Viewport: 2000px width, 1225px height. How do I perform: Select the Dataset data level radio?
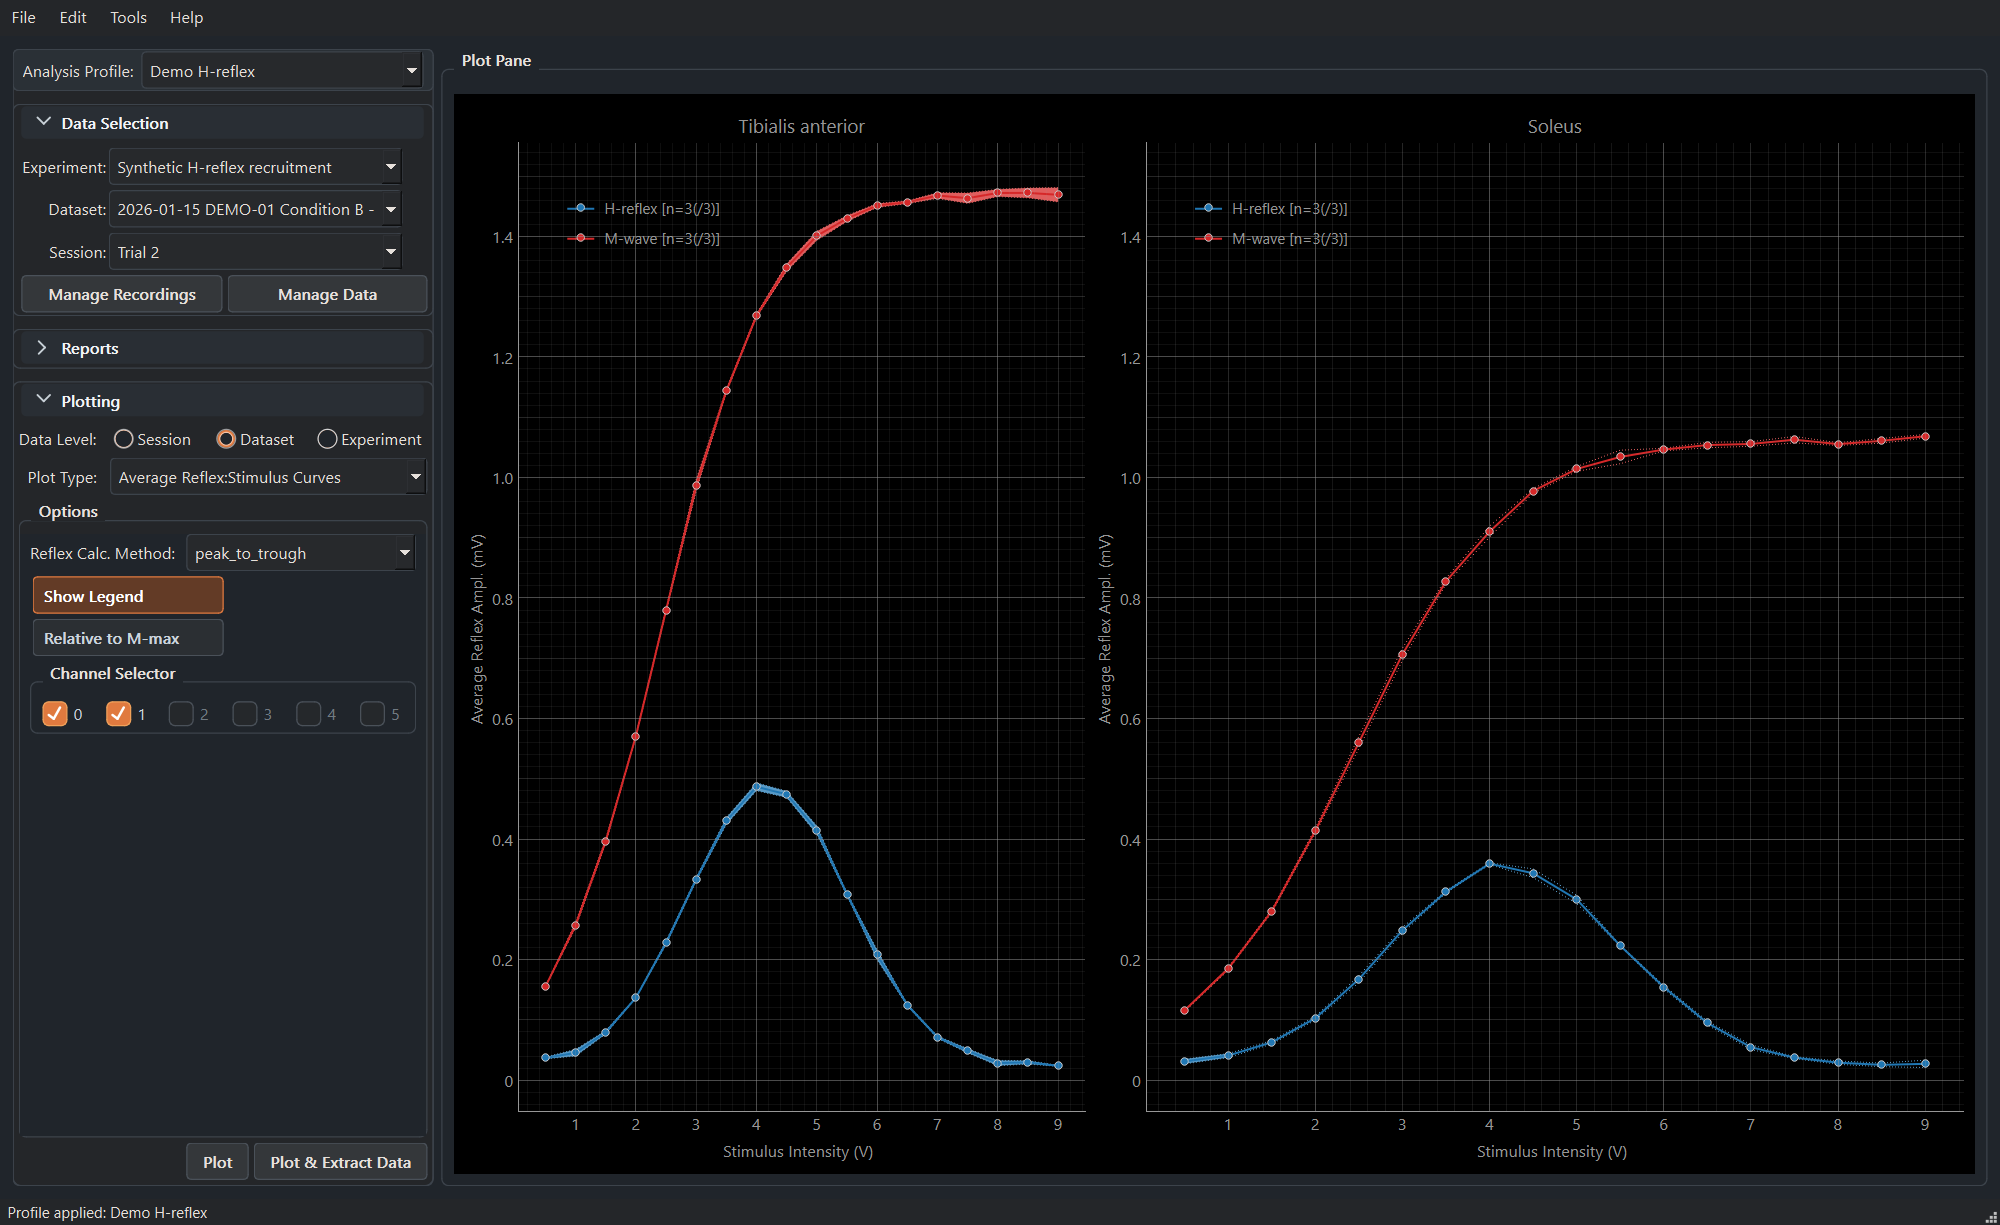255,439
